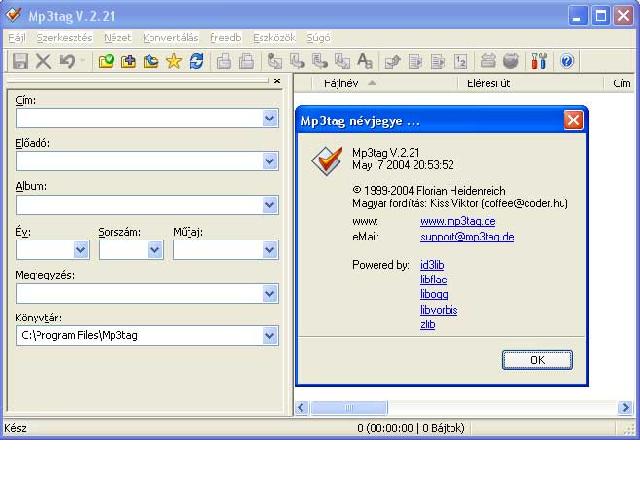Click the Add directory folder plus icon
The height and width of the screenshot is (480, 640).
(129, 61)
